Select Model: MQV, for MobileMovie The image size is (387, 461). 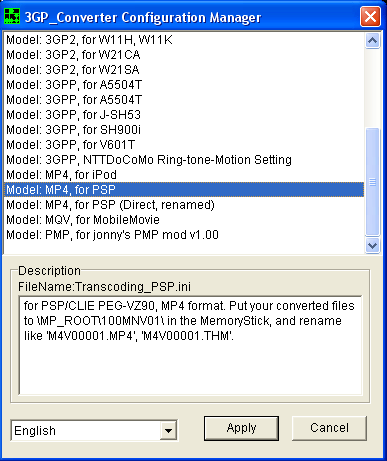(184, 220)
